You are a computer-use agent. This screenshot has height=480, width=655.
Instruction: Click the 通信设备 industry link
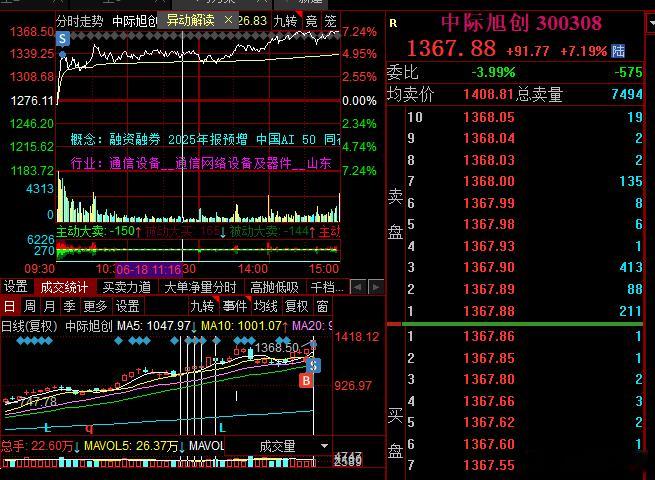[135, 163]
